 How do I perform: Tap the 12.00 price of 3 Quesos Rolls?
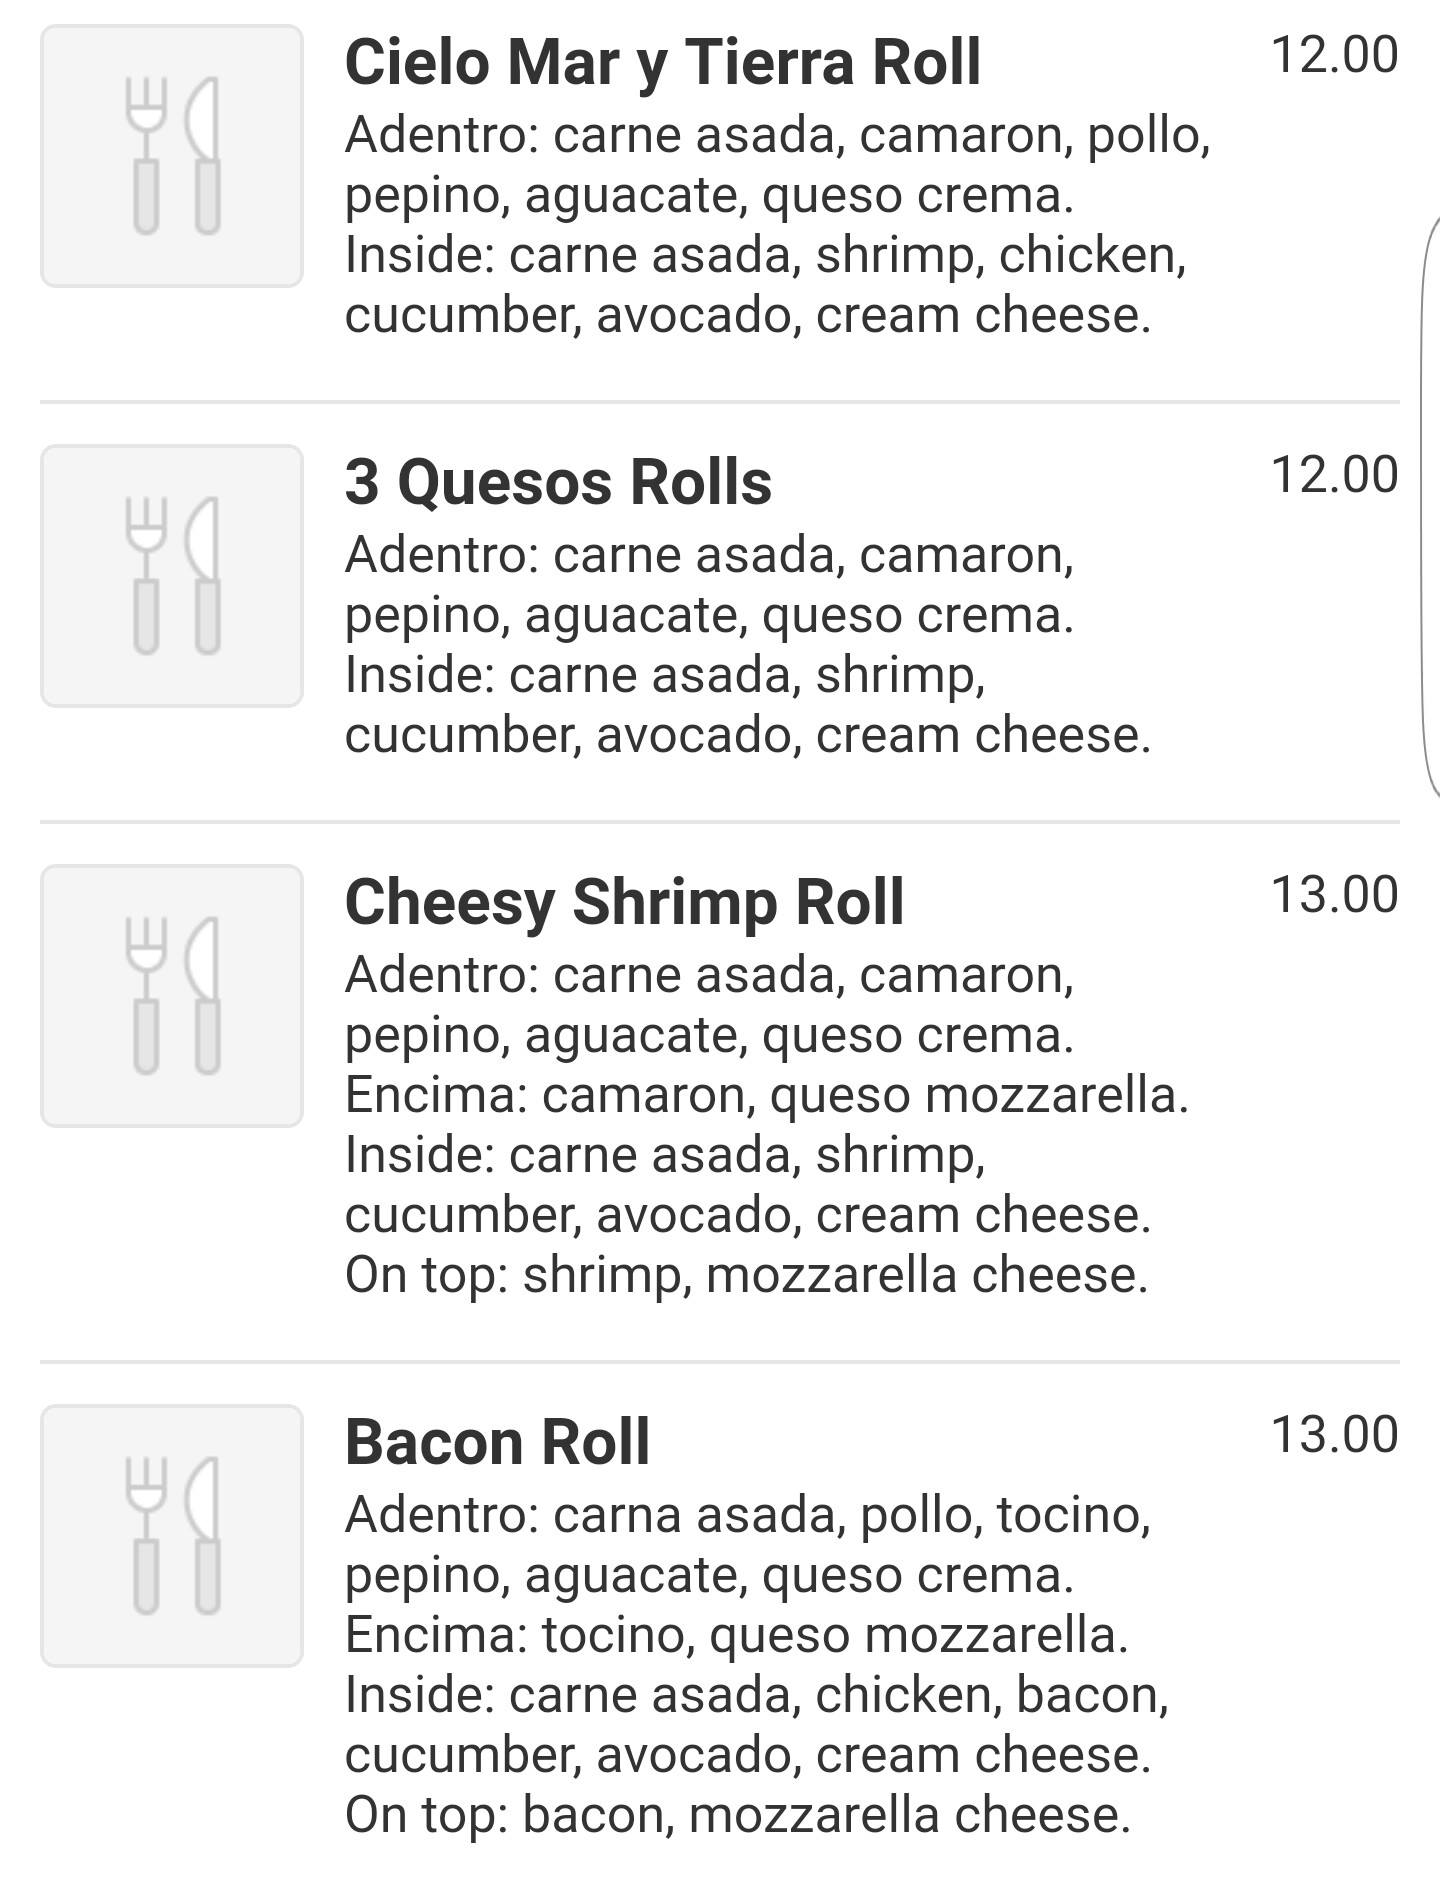coord(1334,474)
